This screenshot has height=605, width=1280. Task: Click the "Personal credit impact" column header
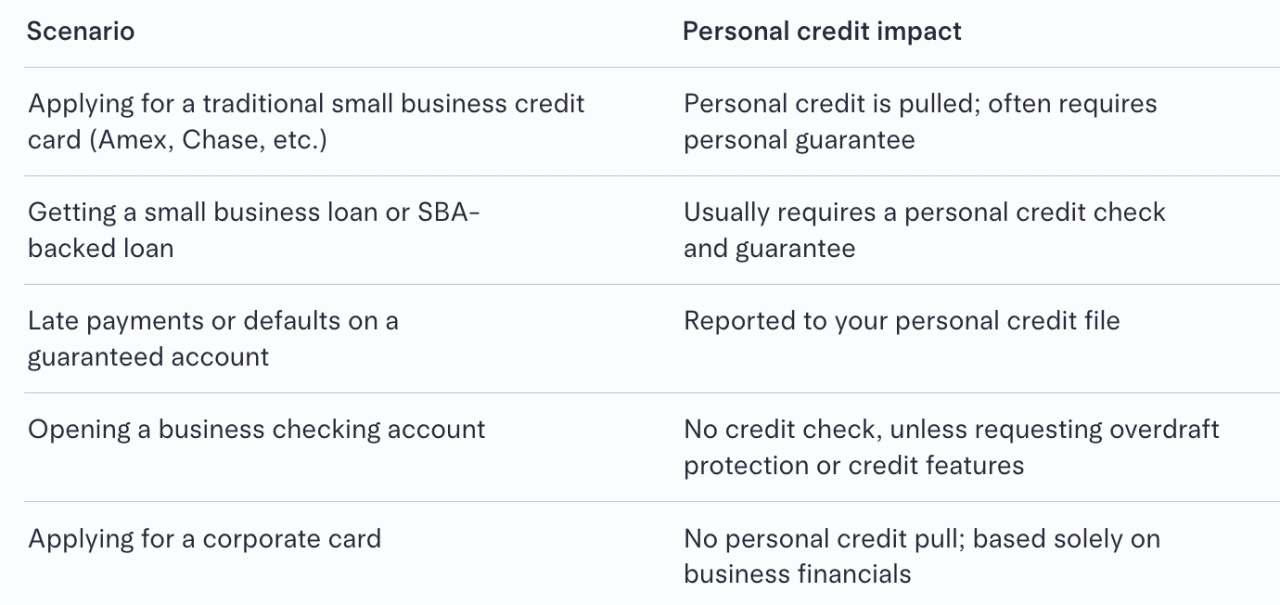[x=821, y=31]
